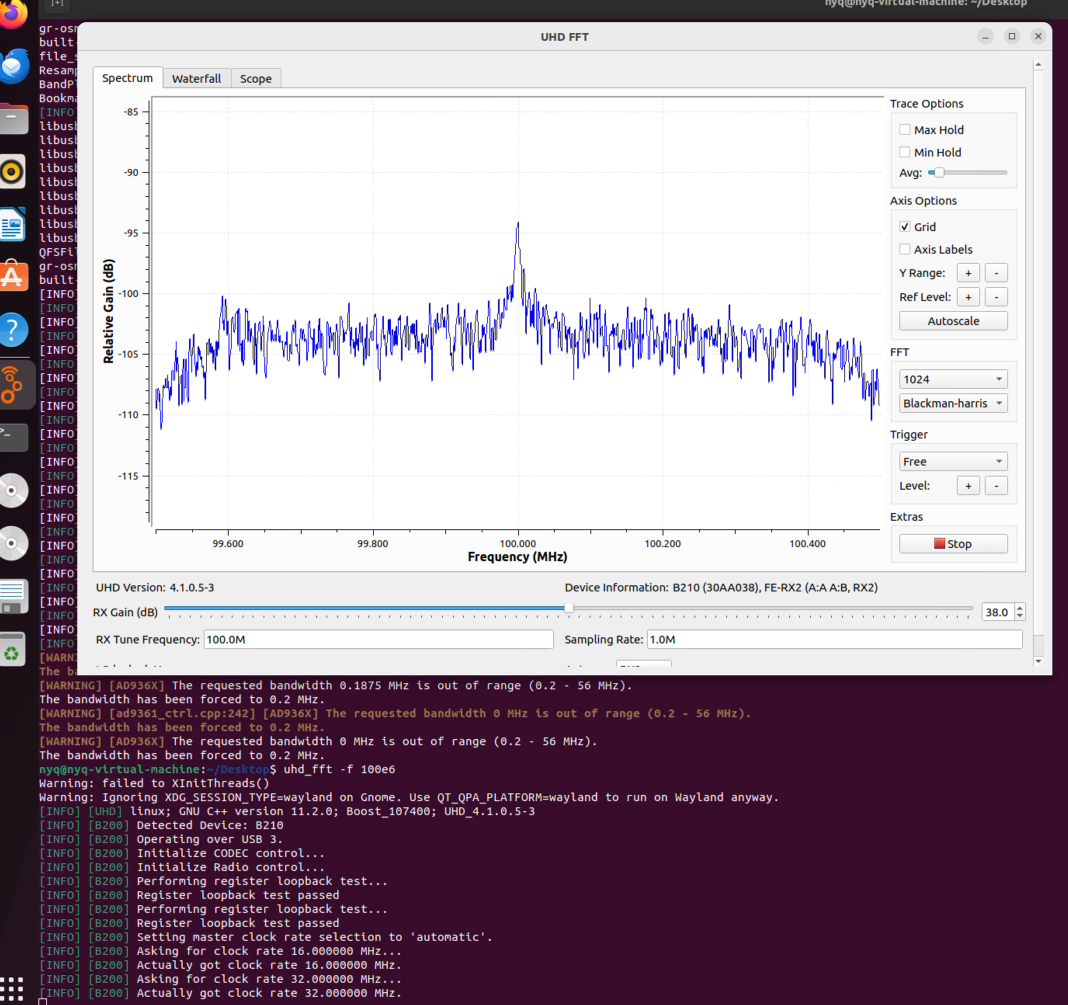Click the 100 MHz spectrum peak

click(x=518, y=225)
